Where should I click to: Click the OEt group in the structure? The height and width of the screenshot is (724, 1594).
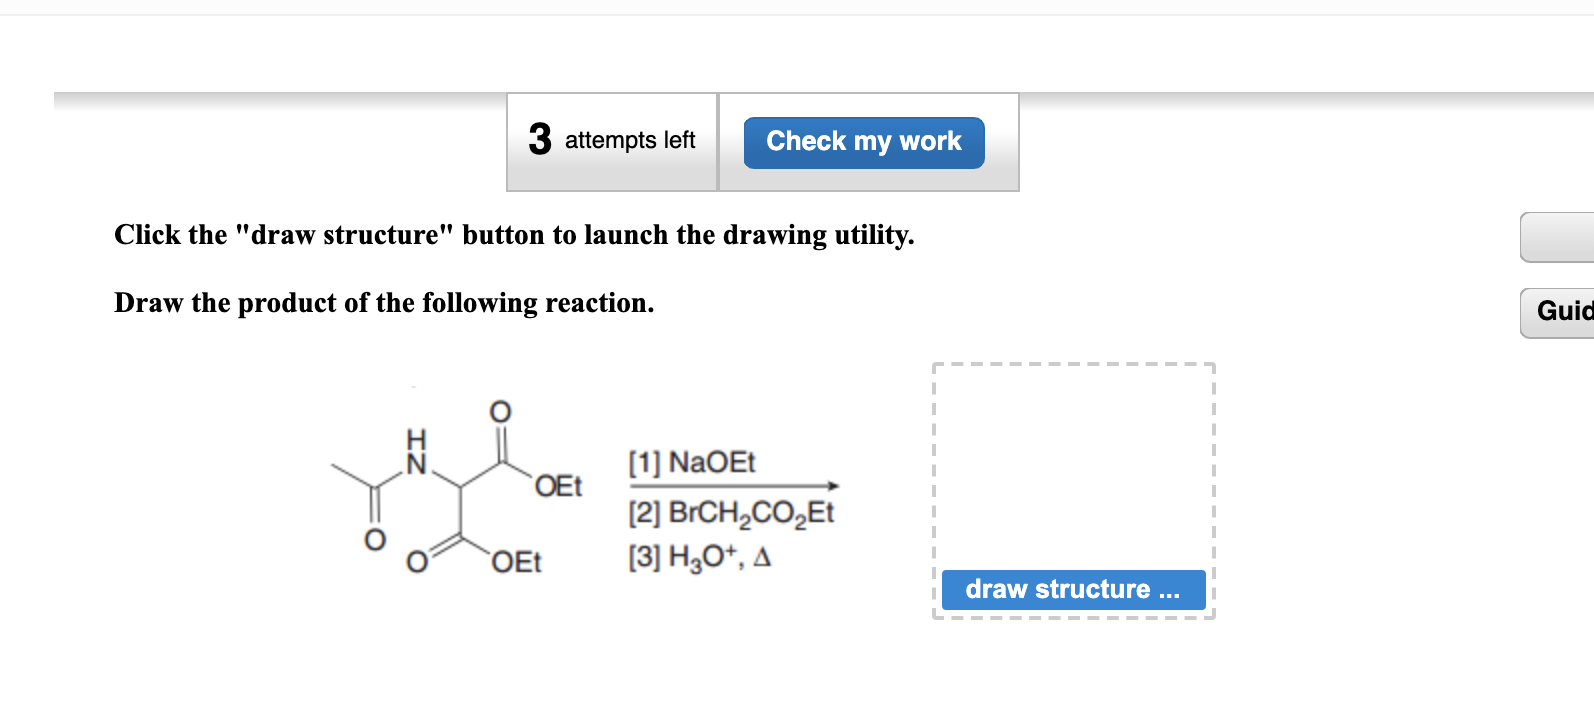pyautogui.click(x=558, y=486)
